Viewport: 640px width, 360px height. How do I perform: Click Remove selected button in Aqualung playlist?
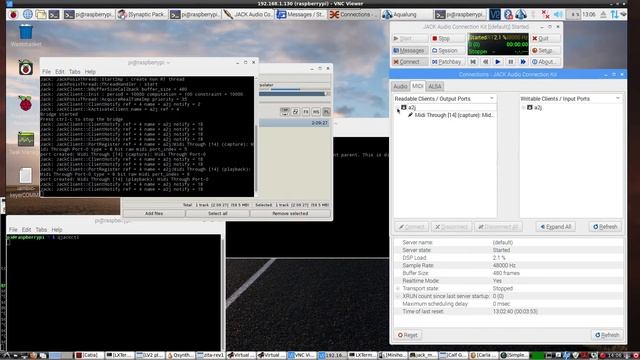[290, 213]
